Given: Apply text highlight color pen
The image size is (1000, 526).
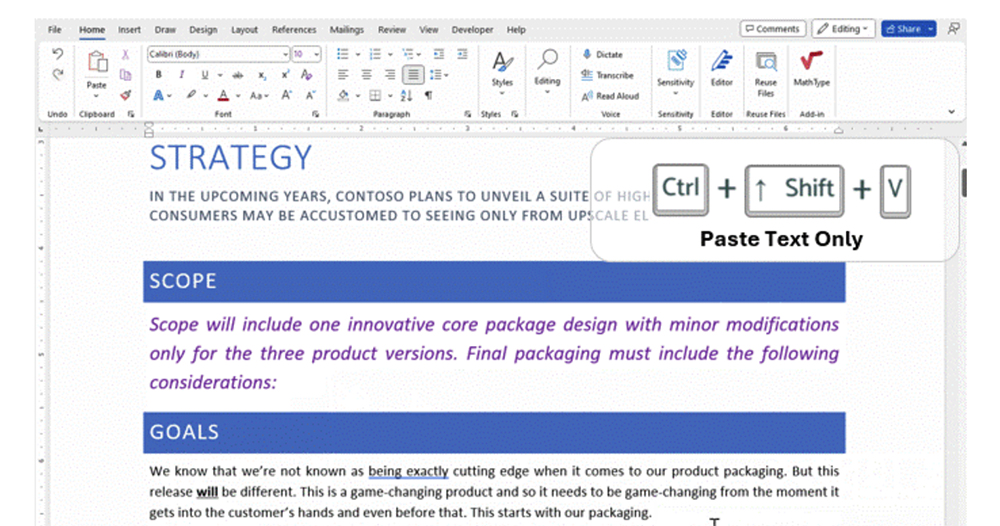Looking at the screenshot, I should point(191,96).
